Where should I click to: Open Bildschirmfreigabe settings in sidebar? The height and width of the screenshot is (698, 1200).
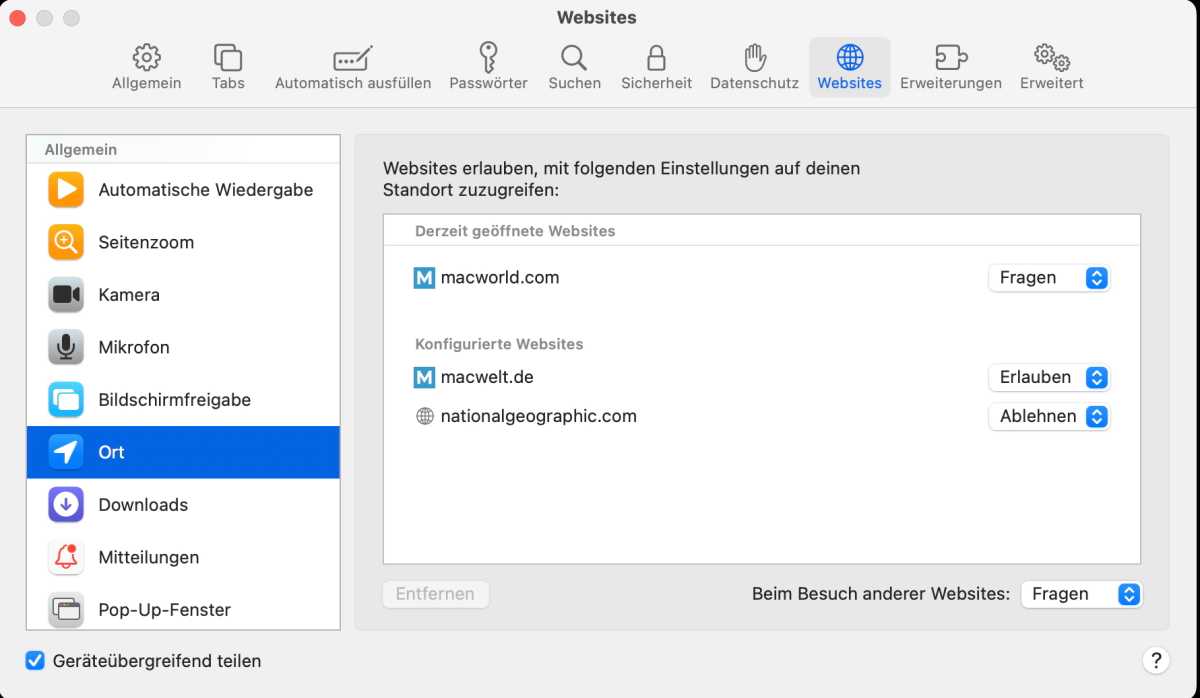[x=174, y=400]
